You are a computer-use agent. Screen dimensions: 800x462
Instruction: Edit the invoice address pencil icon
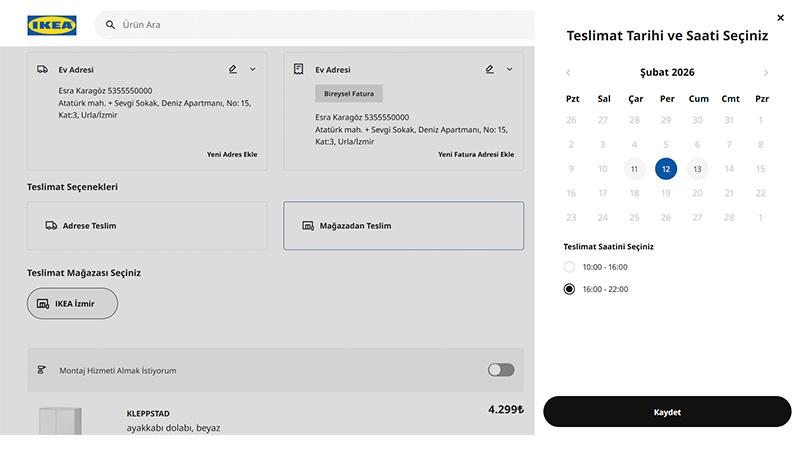(489, 69)
